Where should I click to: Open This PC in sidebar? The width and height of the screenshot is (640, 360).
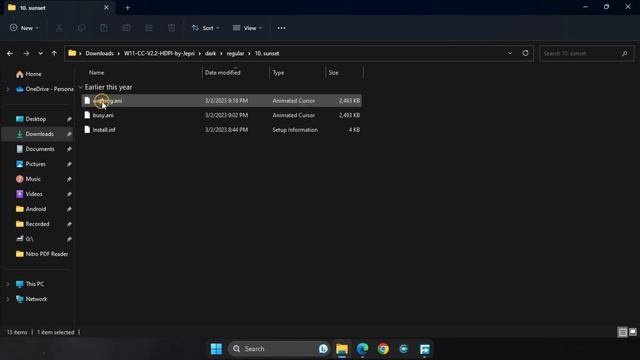30,284
